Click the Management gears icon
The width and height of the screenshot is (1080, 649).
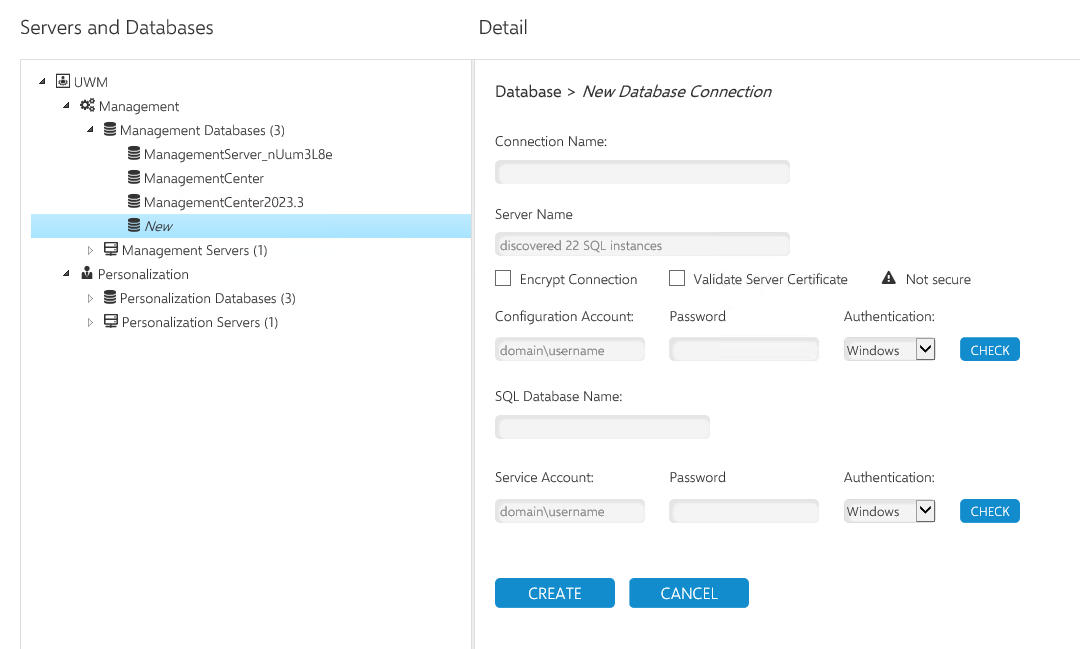pyautogui.click(x=87, y=106)
